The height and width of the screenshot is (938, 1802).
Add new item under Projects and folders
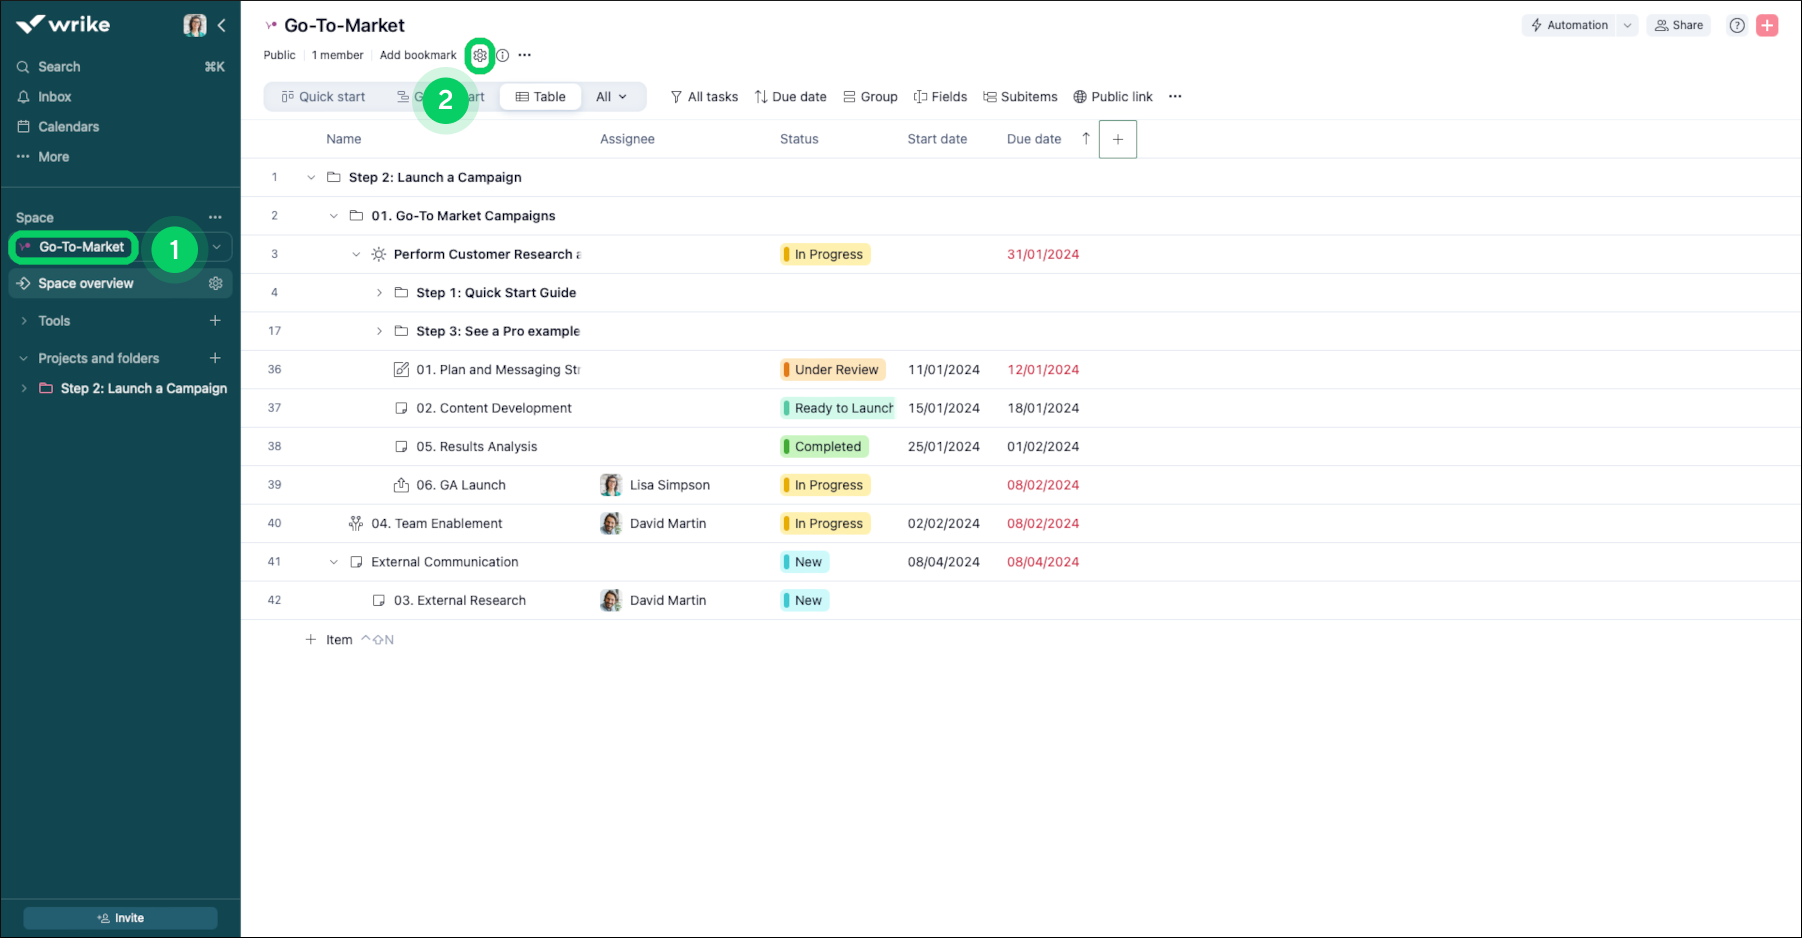[x=215, y=358]
